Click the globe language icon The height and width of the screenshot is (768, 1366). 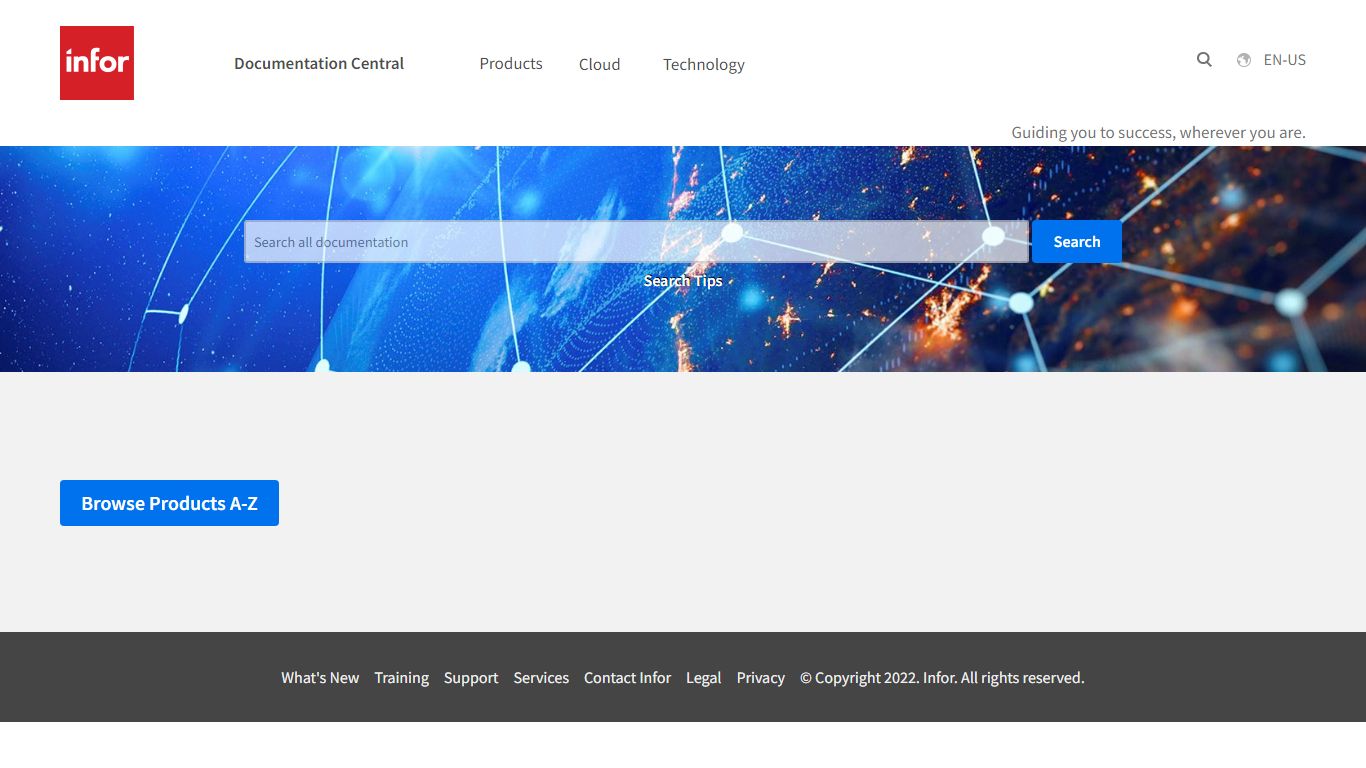[1244, 60]
